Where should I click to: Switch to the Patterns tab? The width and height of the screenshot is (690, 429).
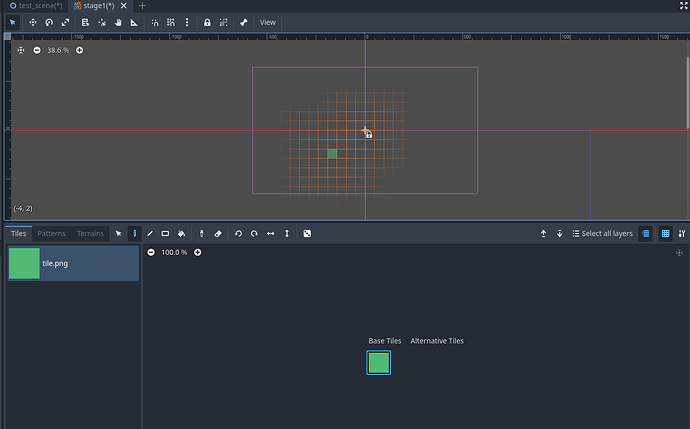tap(51, 233)
